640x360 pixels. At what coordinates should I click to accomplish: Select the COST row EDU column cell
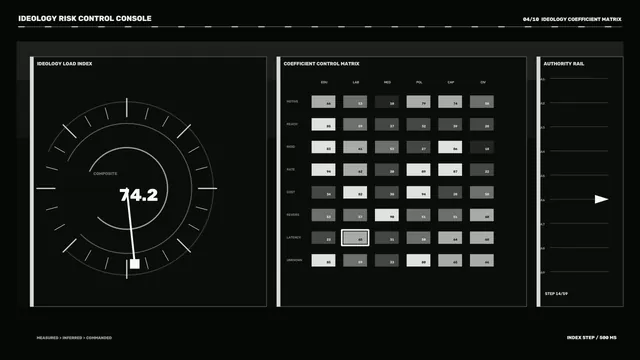pyautogui.click(x=323, y=192)
